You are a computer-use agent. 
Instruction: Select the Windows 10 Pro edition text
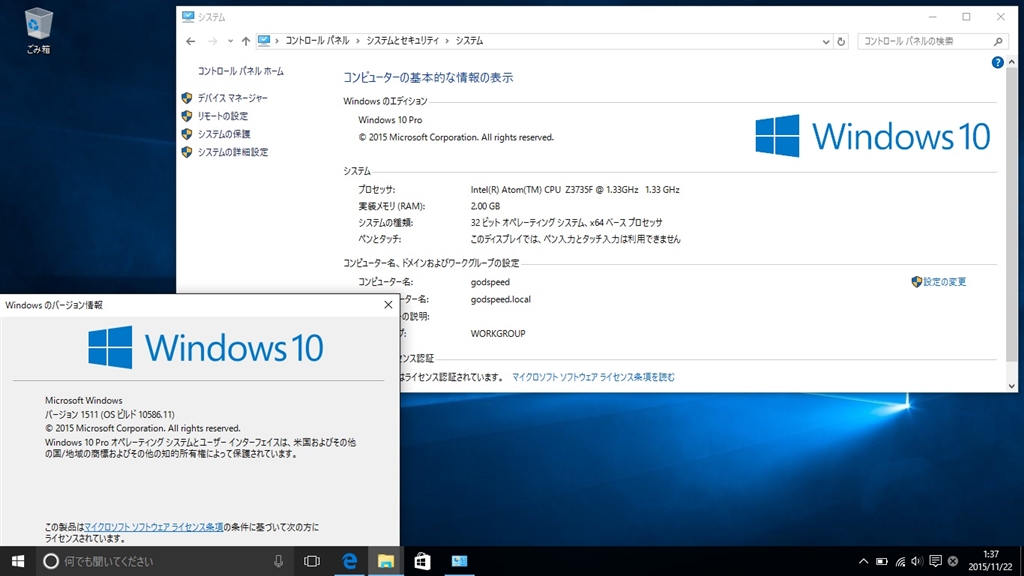point(390,120)
